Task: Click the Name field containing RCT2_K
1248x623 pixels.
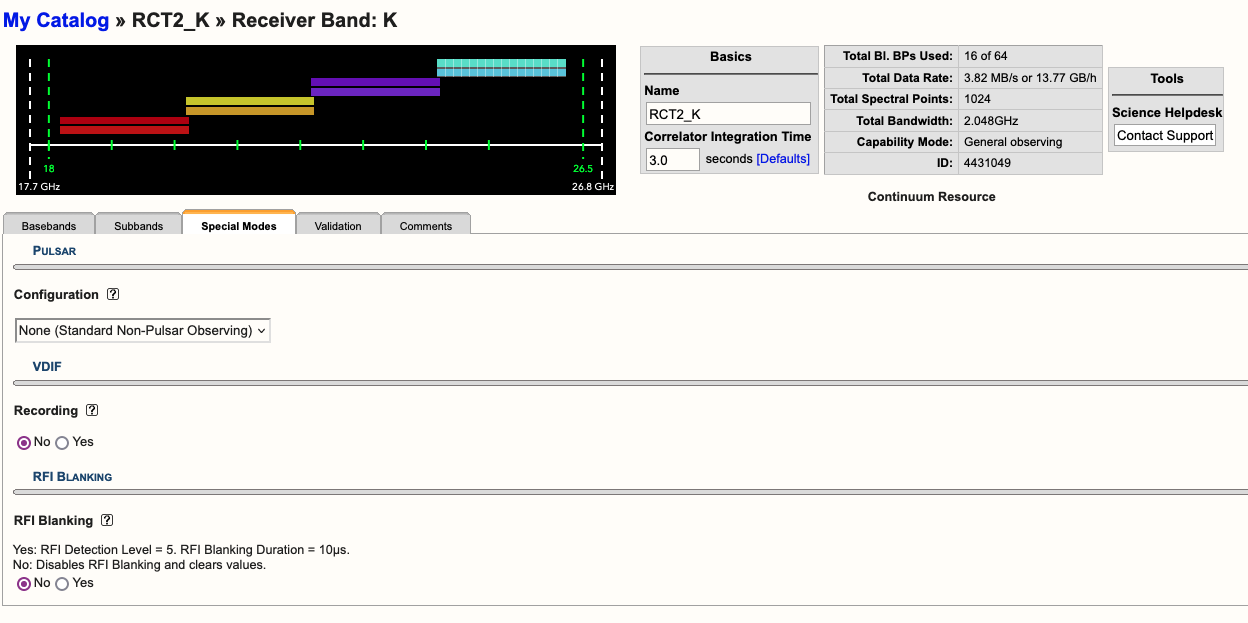Action: tap(727, 114)
